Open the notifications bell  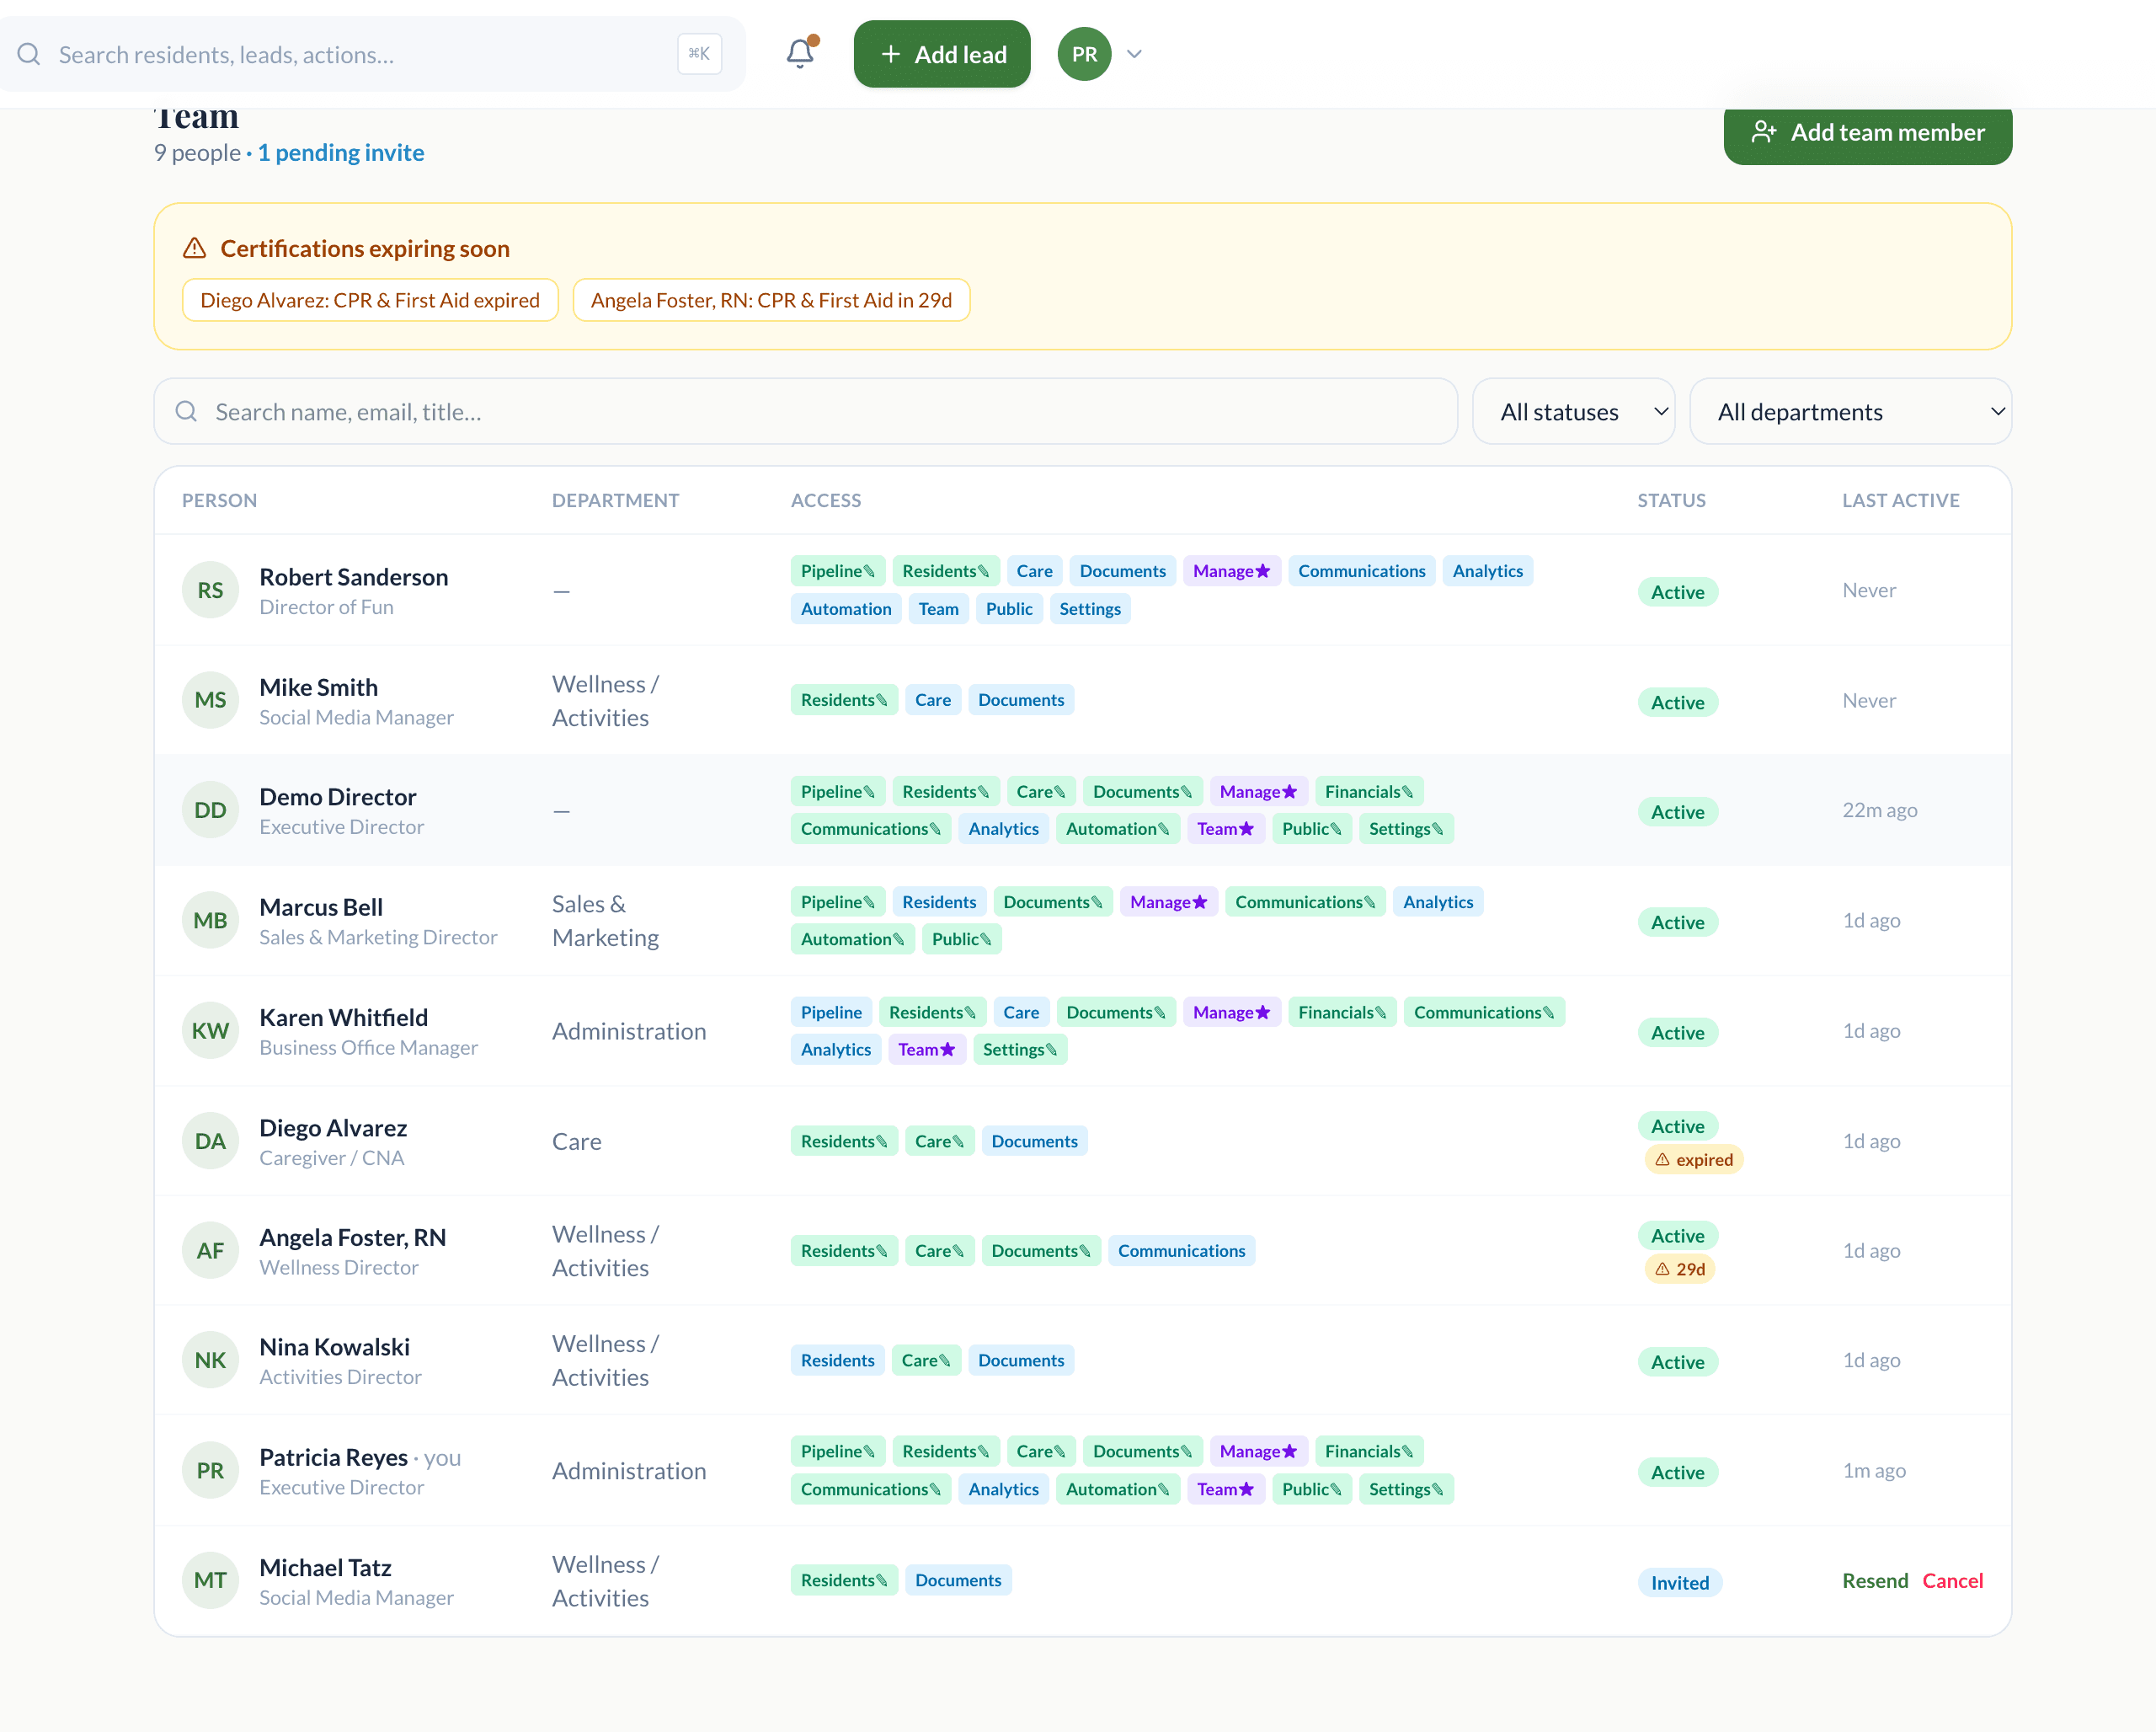pos(800,54)
